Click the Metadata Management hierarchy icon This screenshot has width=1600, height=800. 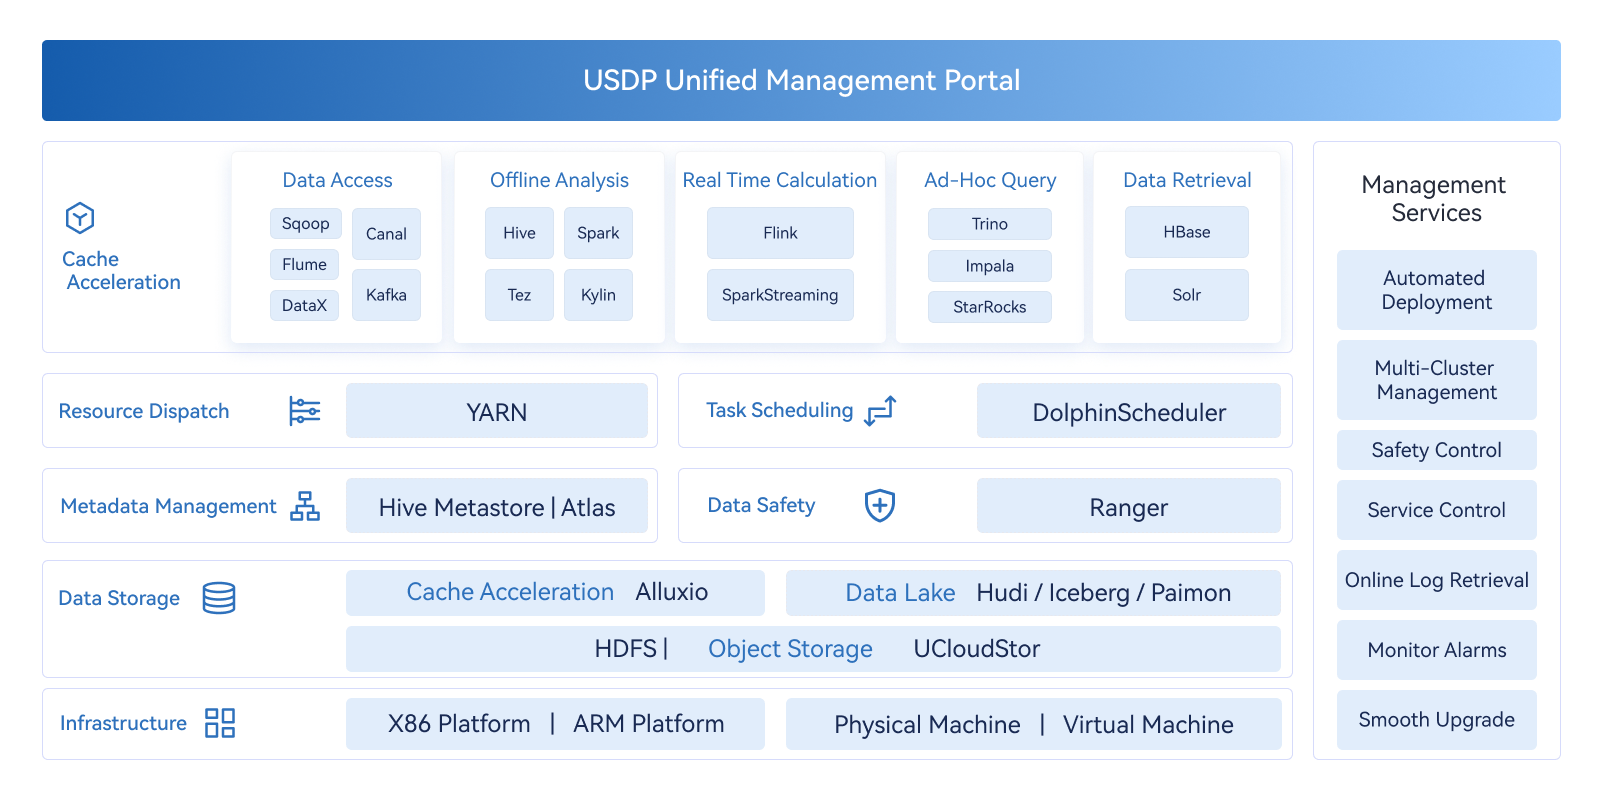(305, 506)
